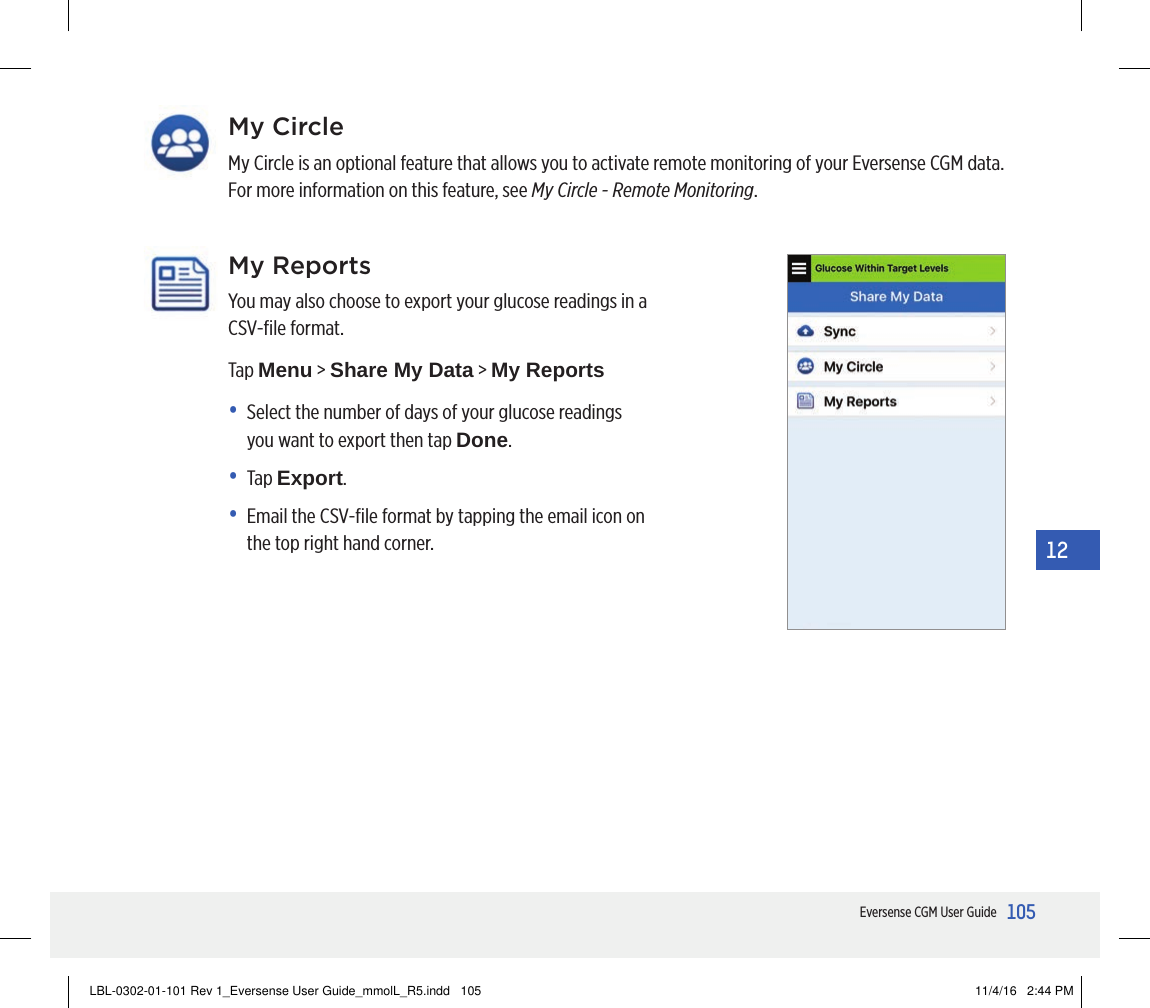Select the My Reports list item label
This screenshot has height=1008, width=1150.
click(x=860, y=402)
